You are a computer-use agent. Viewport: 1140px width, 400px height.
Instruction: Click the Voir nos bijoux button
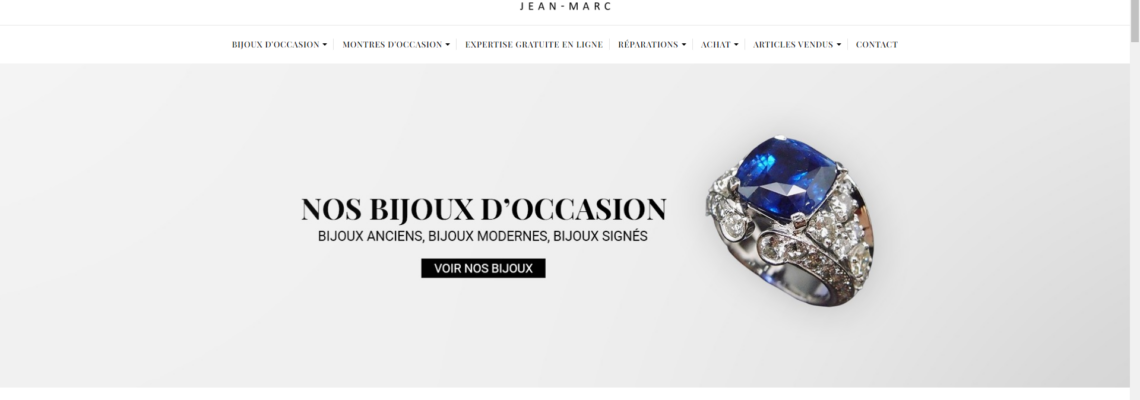tap(483, 268)
